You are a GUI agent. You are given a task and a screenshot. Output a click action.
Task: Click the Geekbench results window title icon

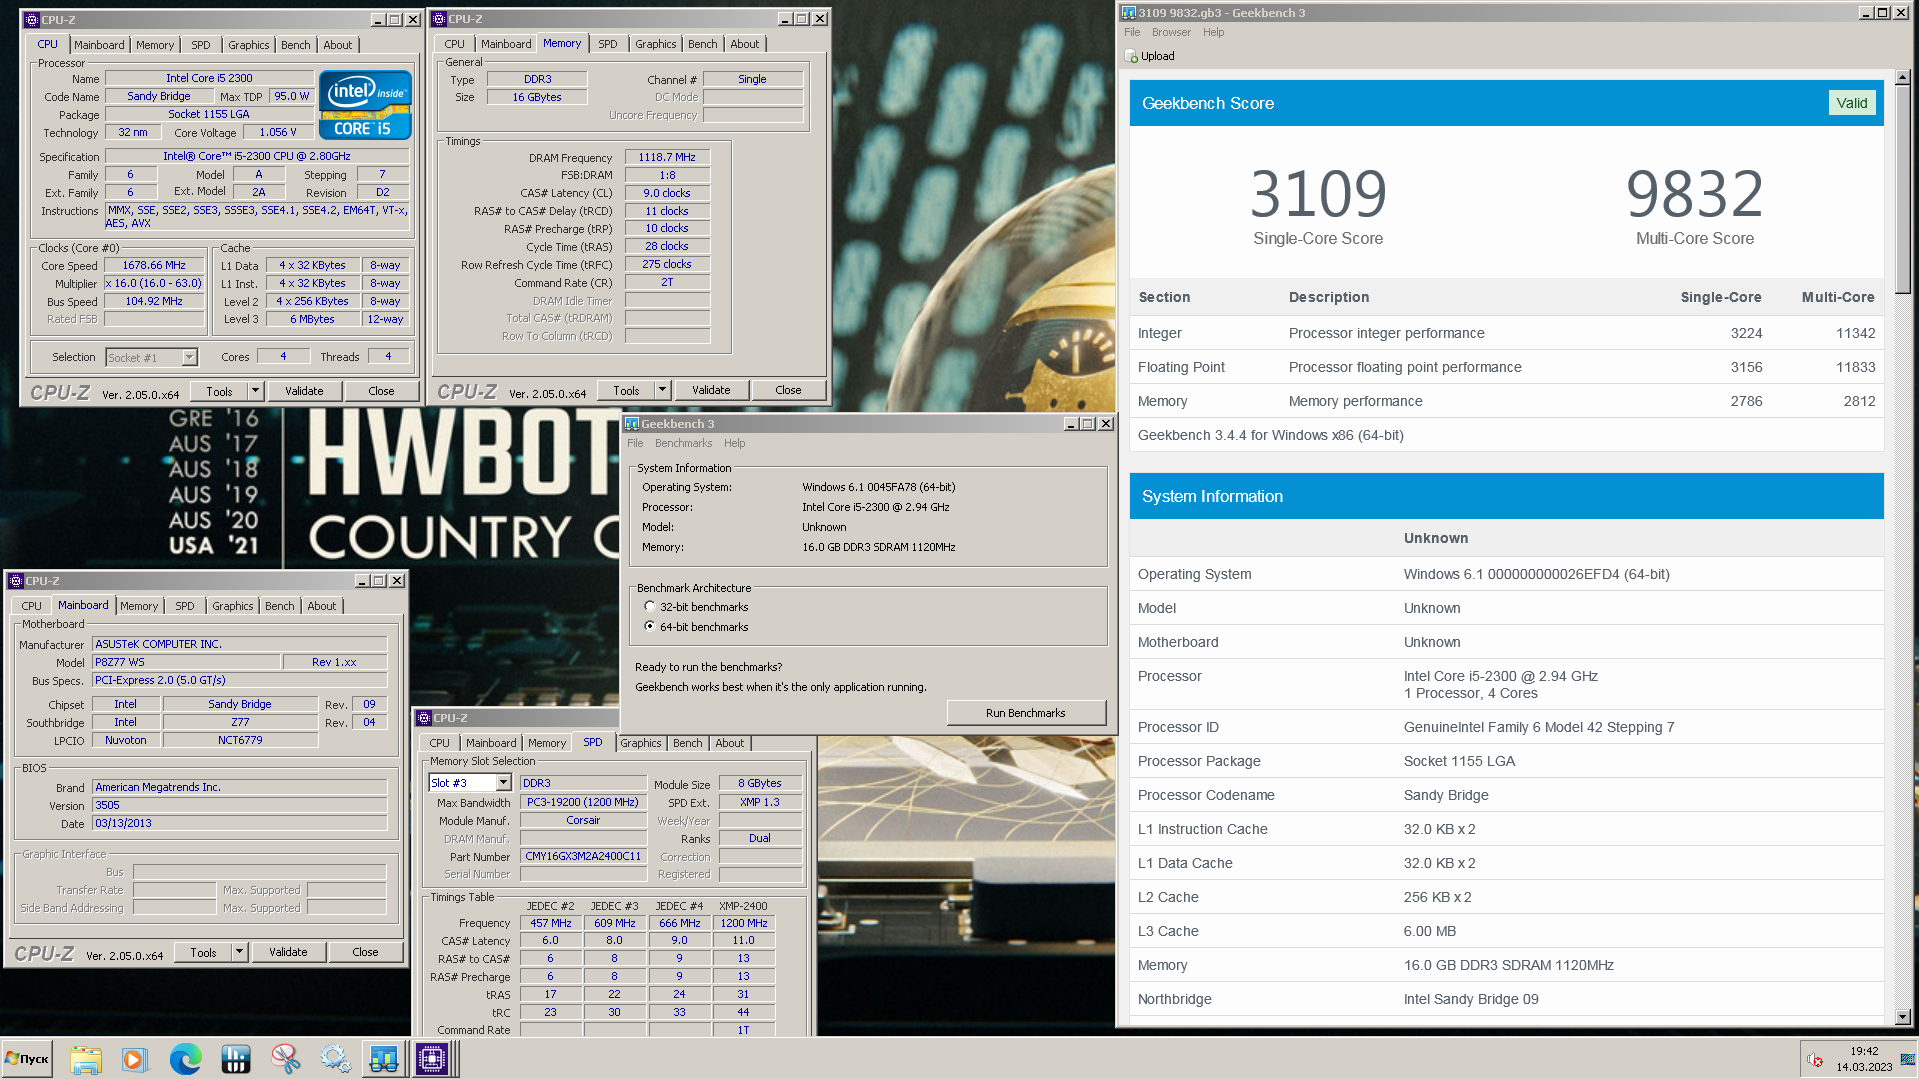click(1129, 13)
